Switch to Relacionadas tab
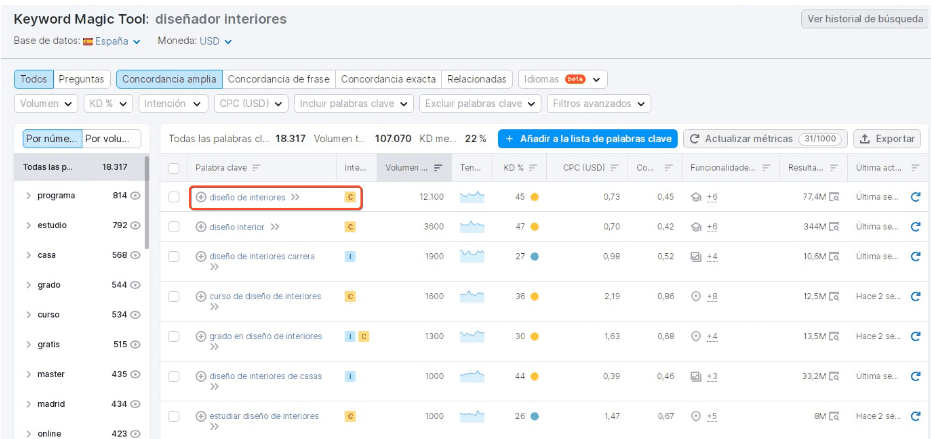931x439 pixels. 477,79
